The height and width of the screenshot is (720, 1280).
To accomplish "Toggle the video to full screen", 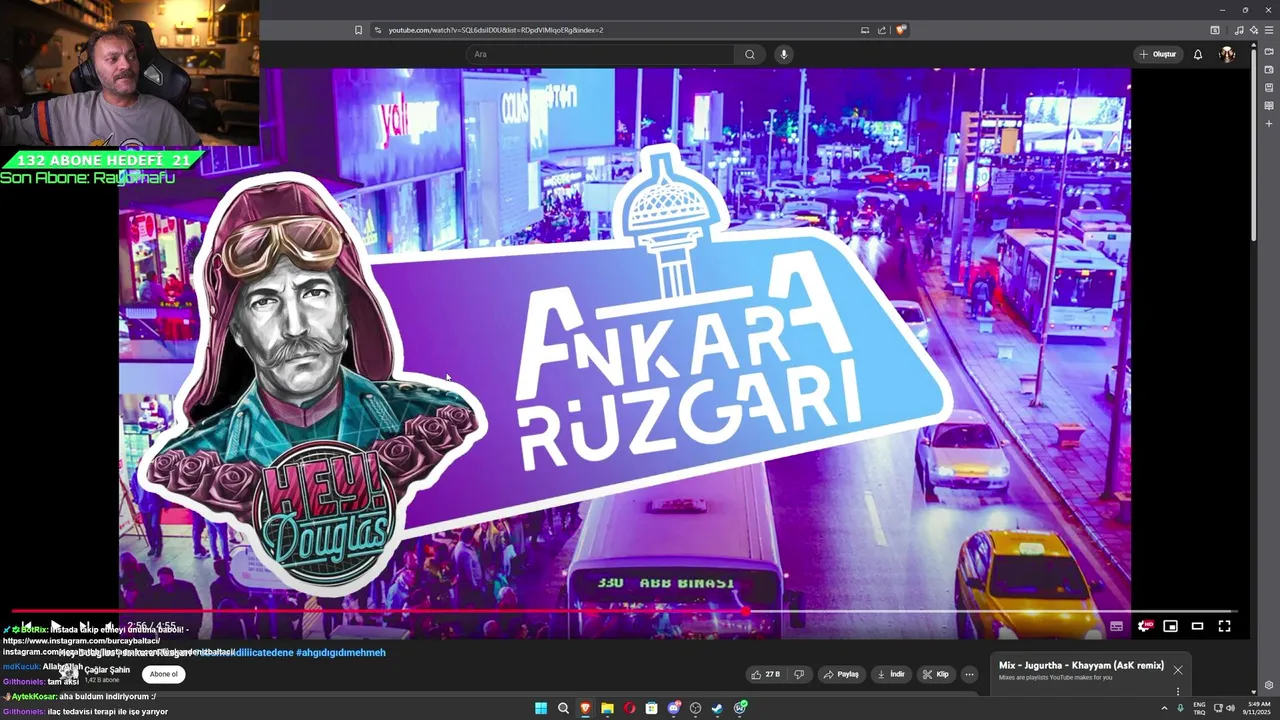I will pos(1224,626).
